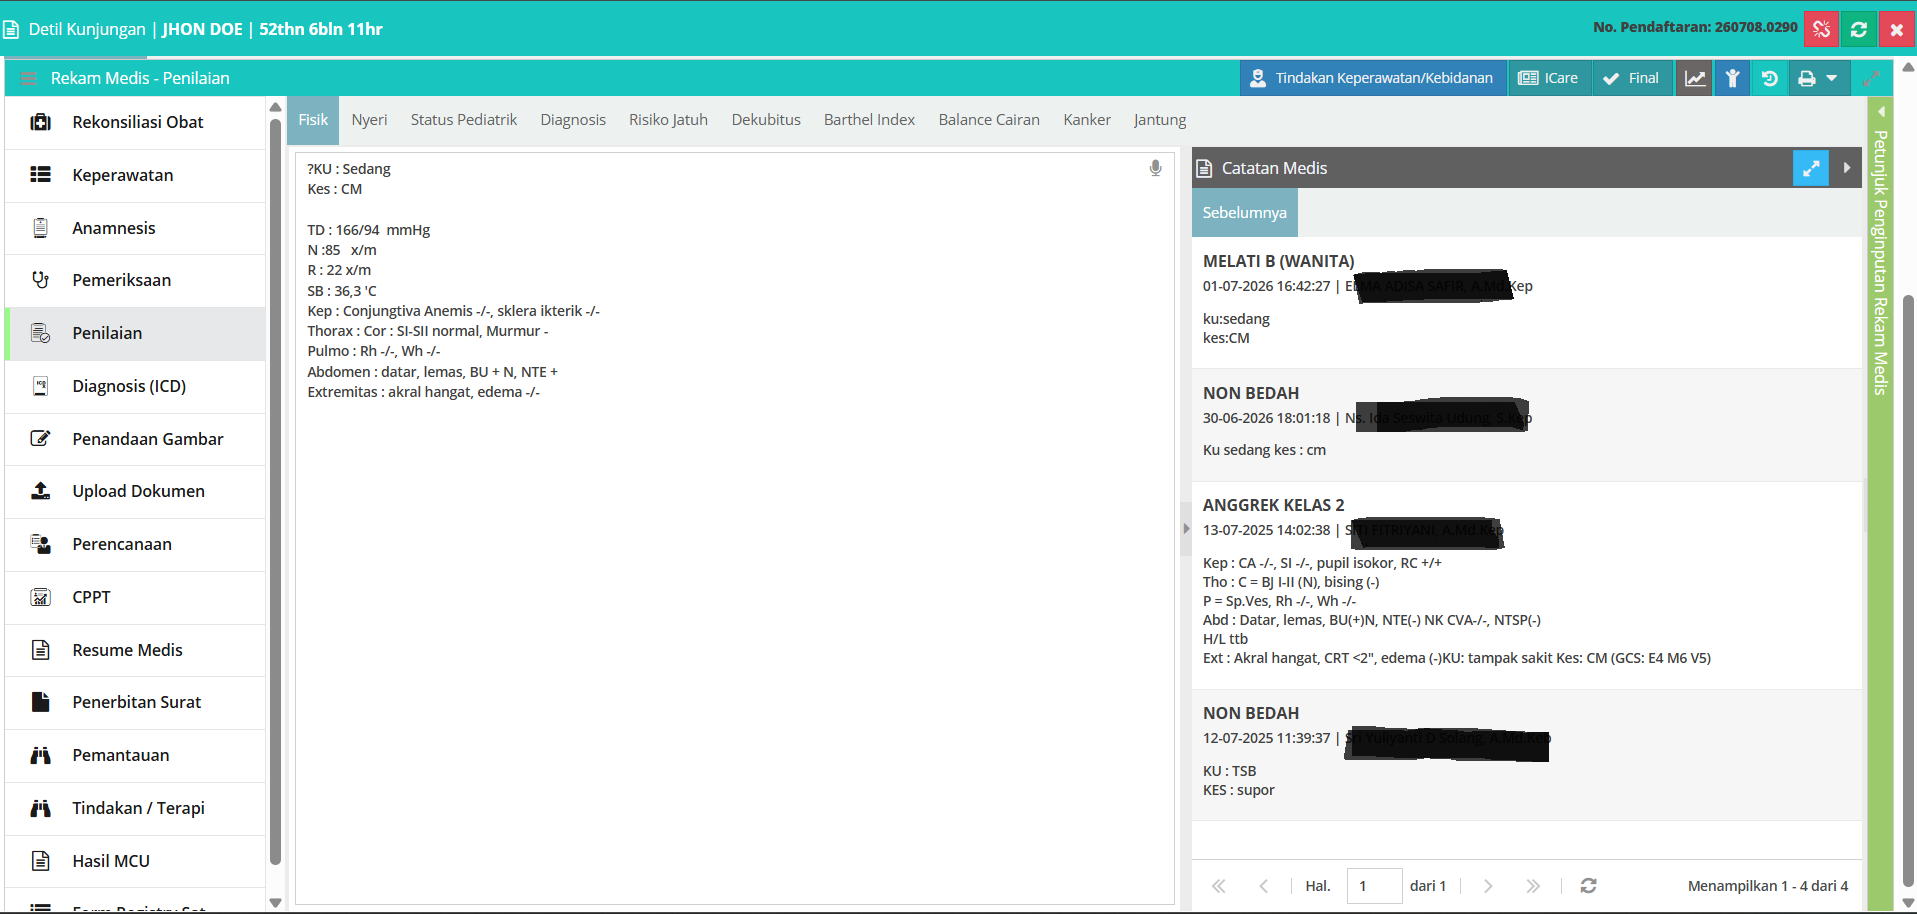The image size is (1917, 914).
Task: Open the Penerbitan Surat entry
Action: click(x=135, y=702)
